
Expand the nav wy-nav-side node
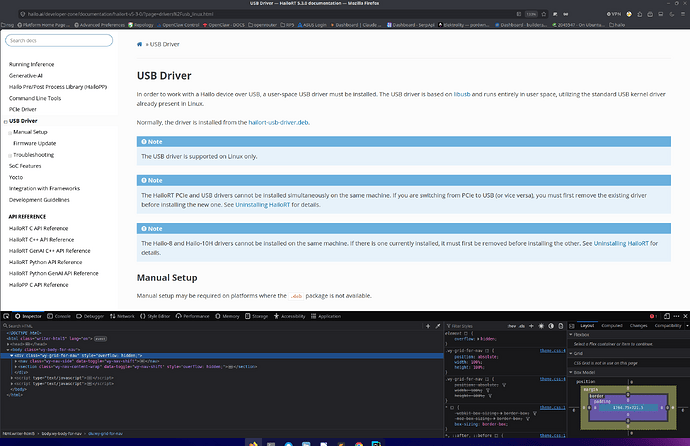[x=16, y=361]
